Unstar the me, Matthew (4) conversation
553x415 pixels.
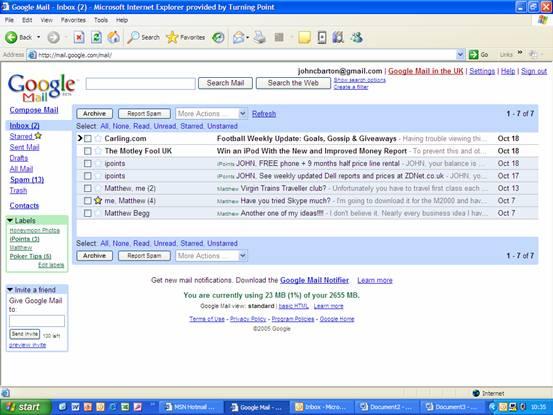click(98, 201)
